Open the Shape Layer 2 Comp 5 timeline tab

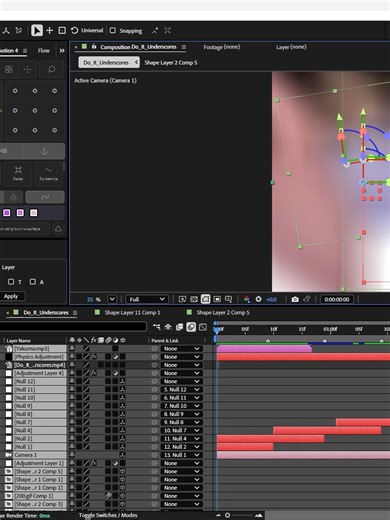tap(223, 312)
